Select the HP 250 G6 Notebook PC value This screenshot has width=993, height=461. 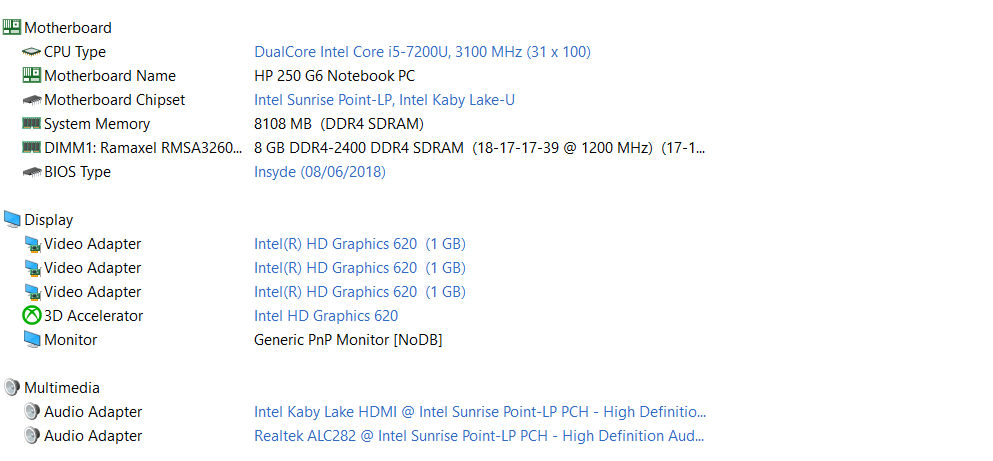tap(334, 76)
